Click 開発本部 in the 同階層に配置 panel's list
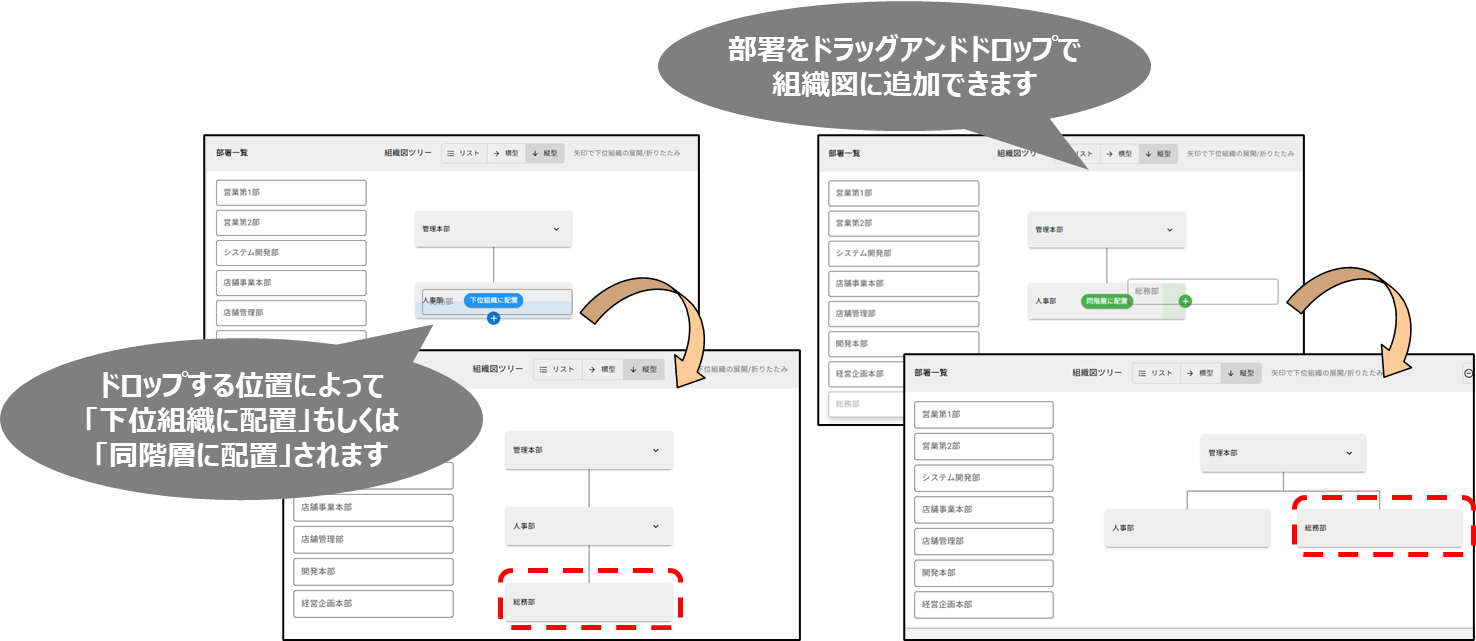 pyautogui.click(x=903, y=343)
